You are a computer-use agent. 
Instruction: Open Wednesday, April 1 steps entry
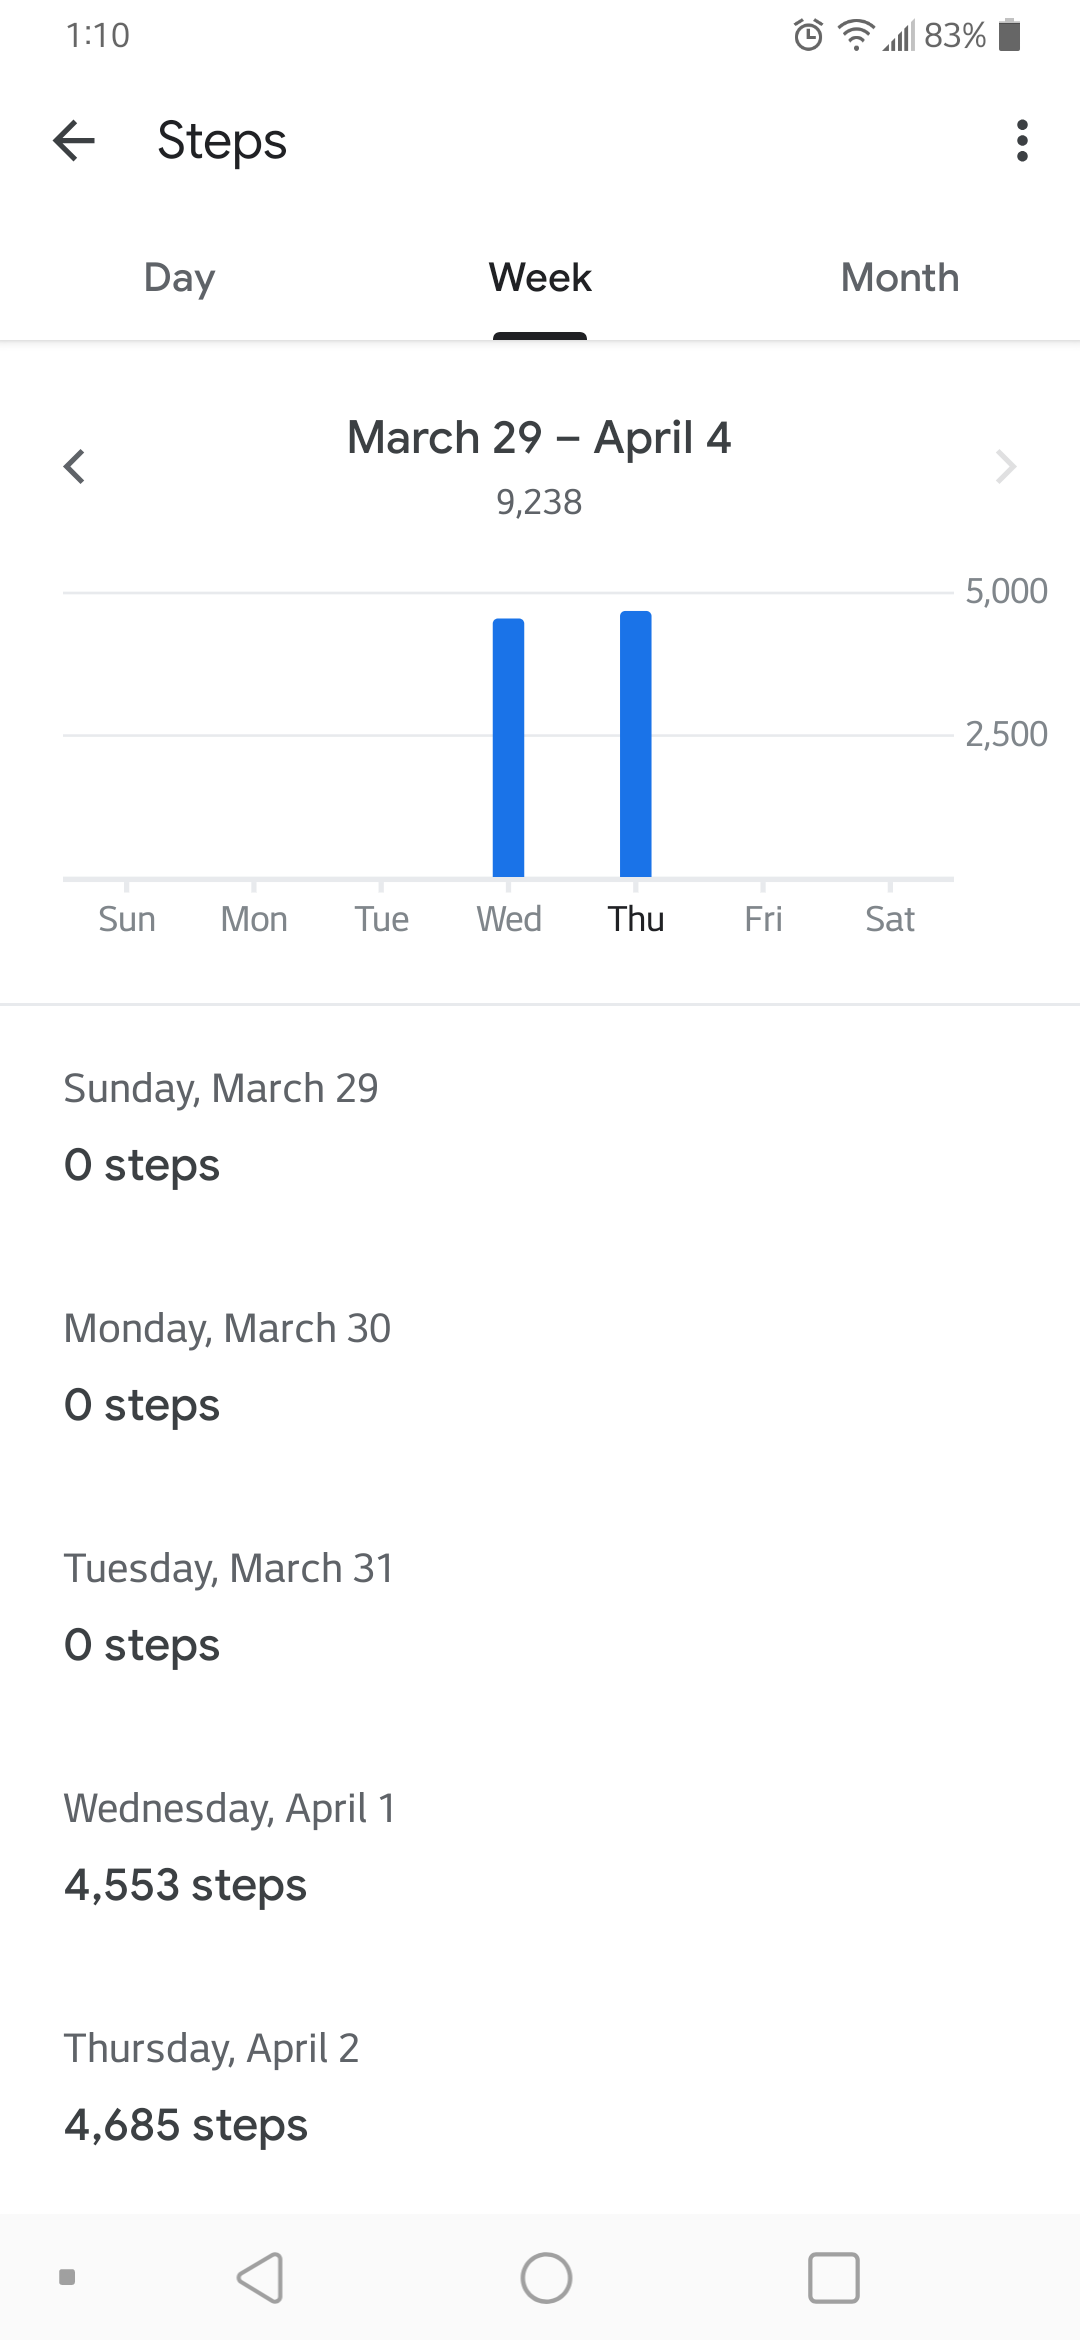point(540,1847)
